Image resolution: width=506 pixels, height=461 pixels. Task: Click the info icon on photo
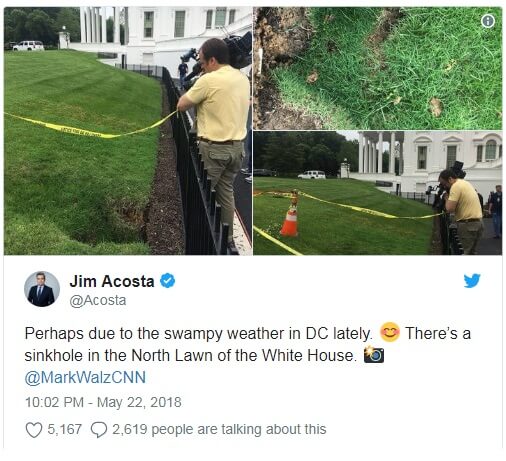(488, 21)
